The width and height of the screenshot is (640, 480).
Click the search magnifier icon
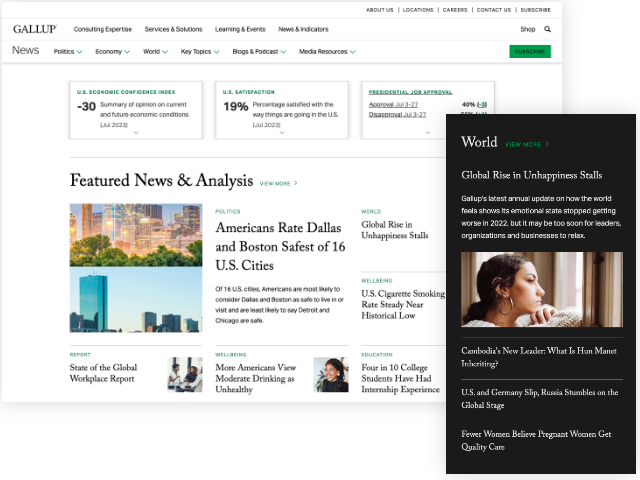[x=547, y=29]
